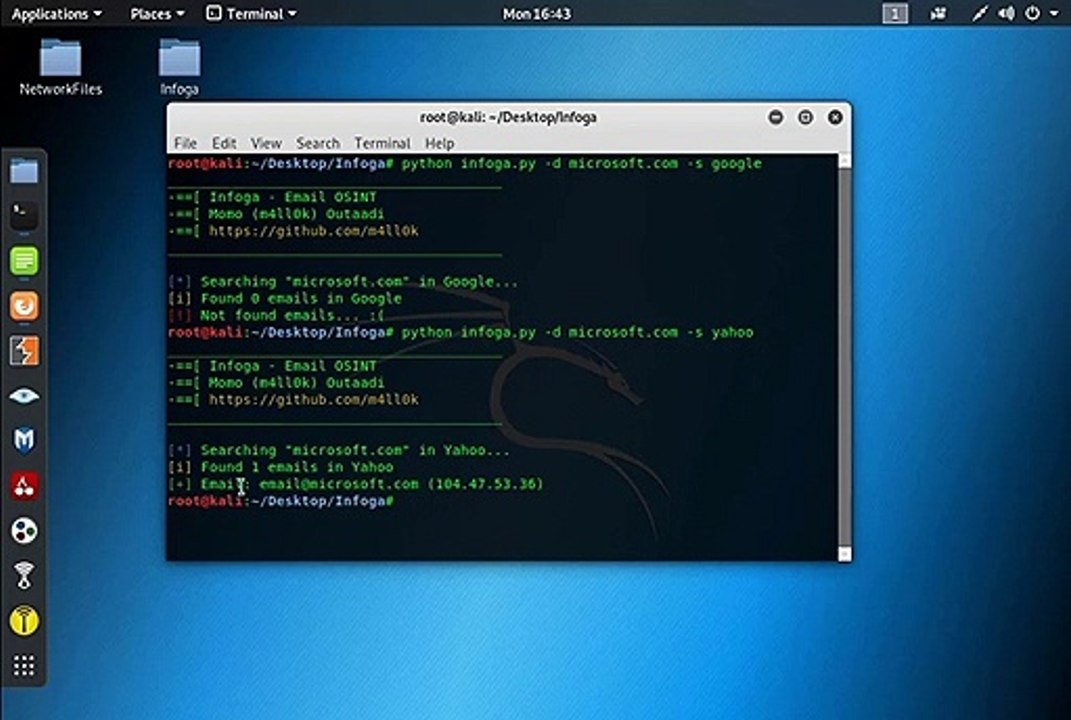Click the IP address '(104.47.53.36)'
The image size is (1071, 720).
click(486, 484)
